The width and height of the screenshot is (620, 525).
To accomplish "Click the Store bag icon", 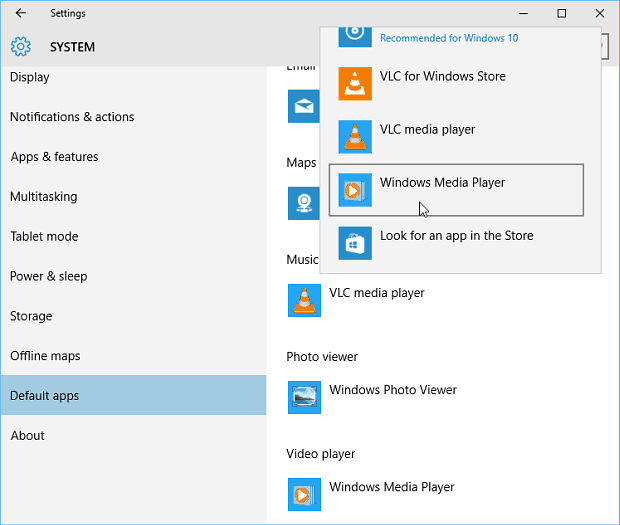I will click(x=355, y=243).
